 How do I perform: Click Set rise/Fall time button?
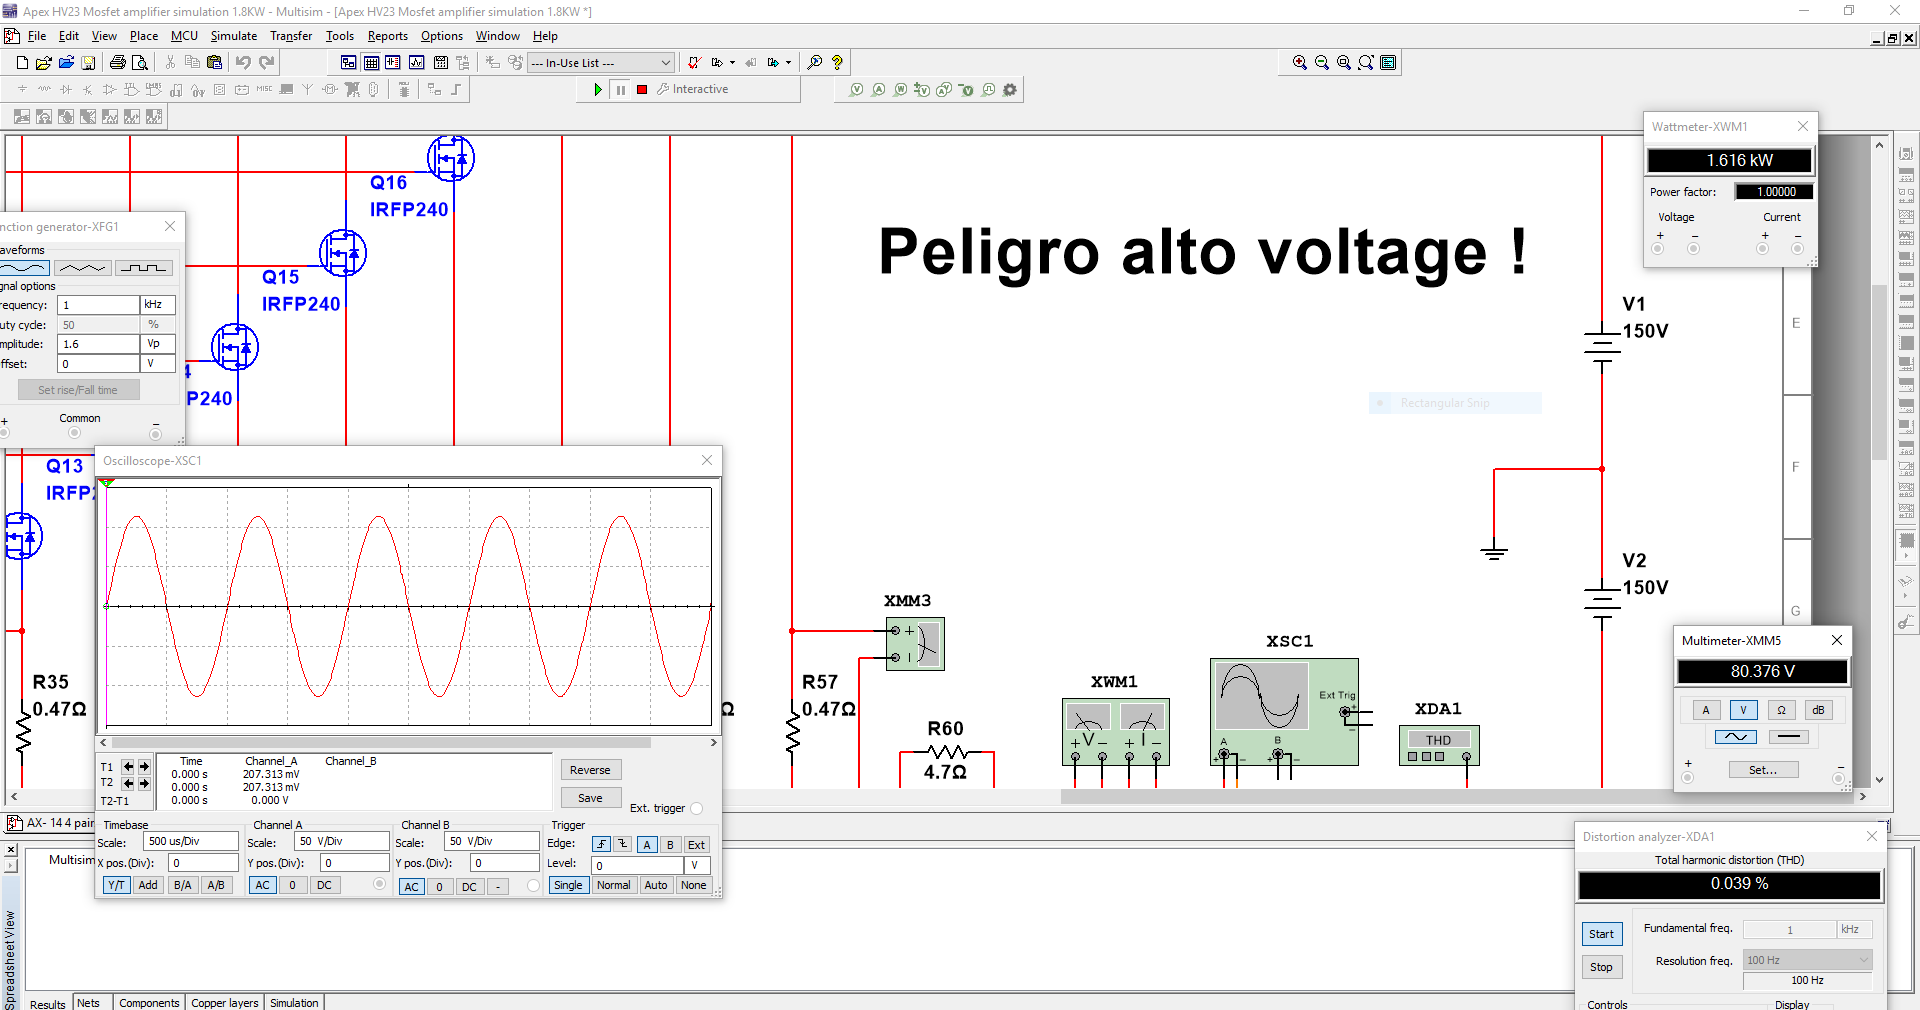point(78,390)
